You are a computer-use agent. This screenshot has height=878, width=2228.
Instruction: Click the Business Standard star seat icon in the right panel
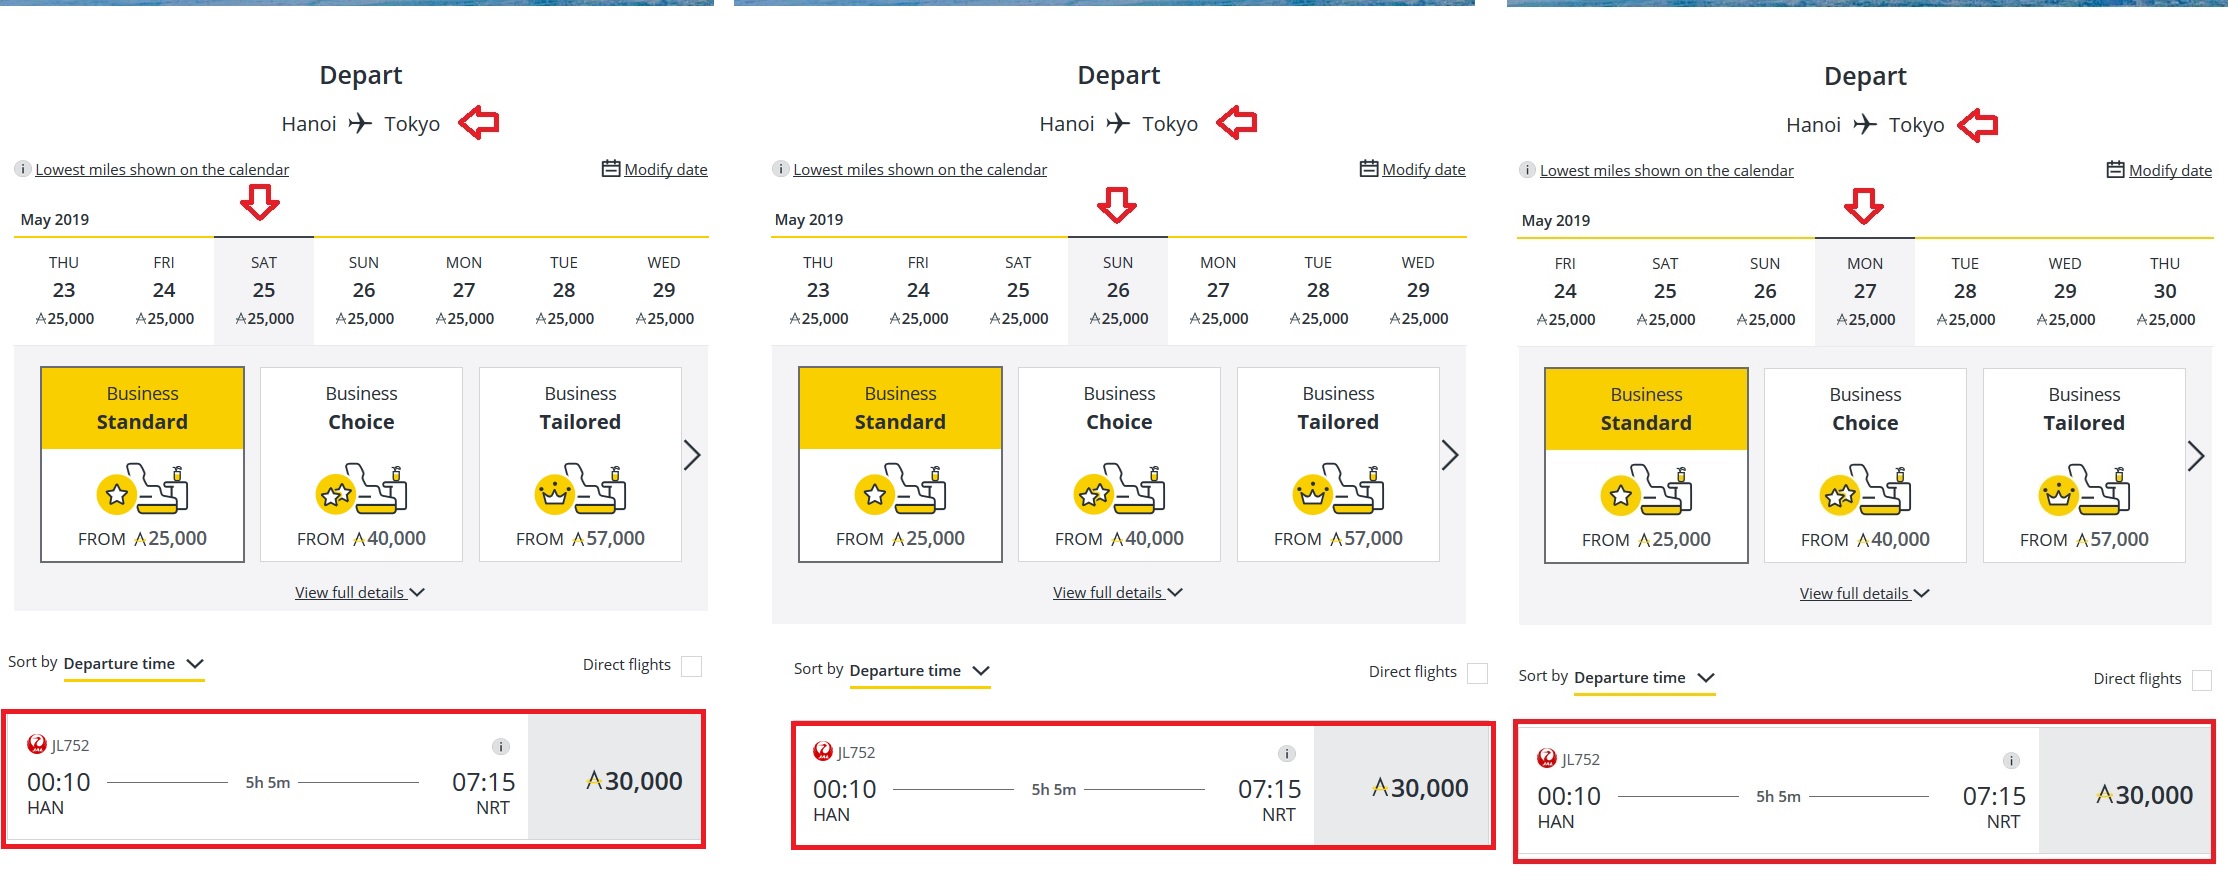pos(1646,490)
